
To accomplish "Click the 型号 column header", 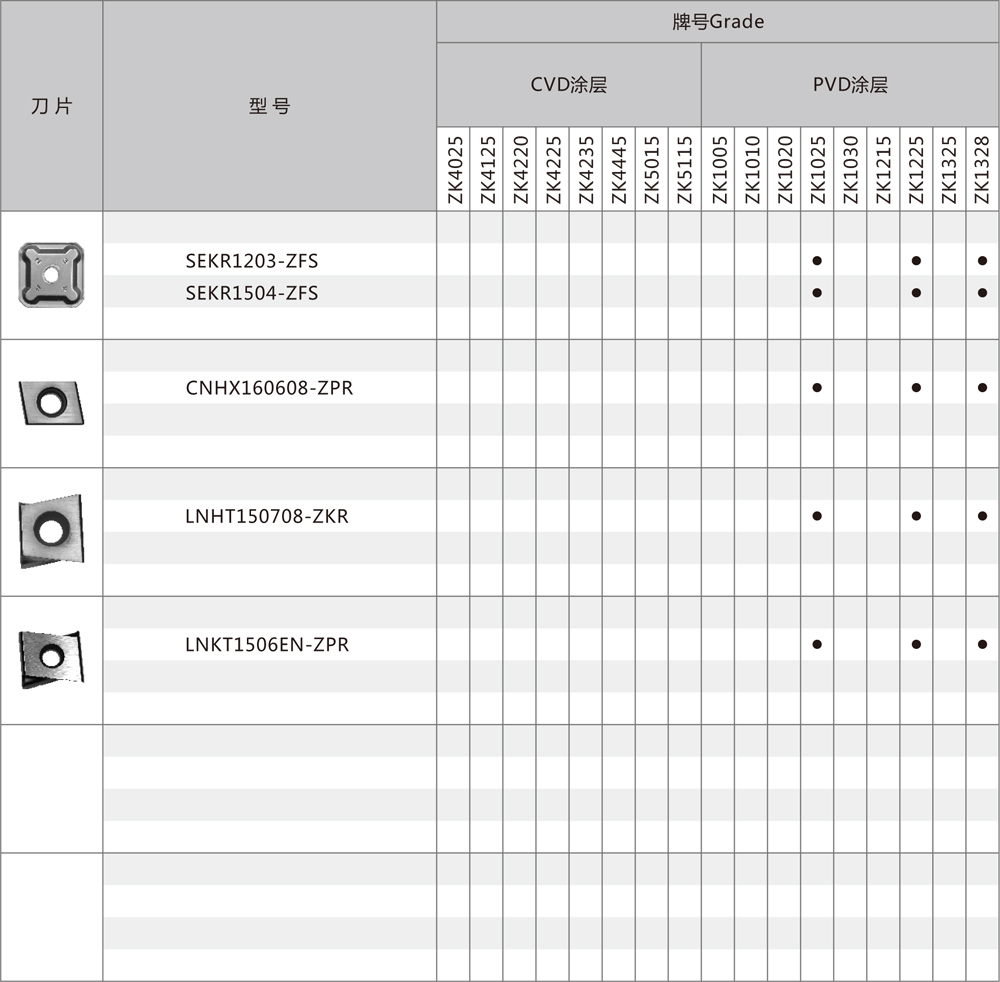I will (269, 106).
